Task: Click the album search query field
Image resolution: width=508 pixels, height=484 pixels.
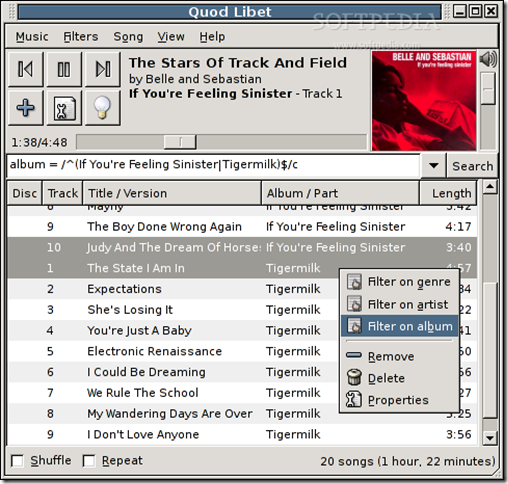Action: pos(213,165)
